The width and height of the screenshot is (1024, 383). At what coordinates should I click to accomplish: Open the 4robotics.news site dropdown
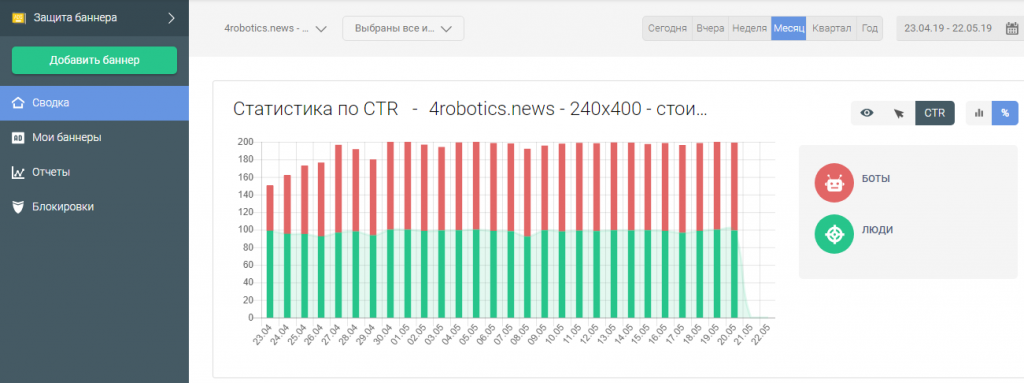click(275, 29)
